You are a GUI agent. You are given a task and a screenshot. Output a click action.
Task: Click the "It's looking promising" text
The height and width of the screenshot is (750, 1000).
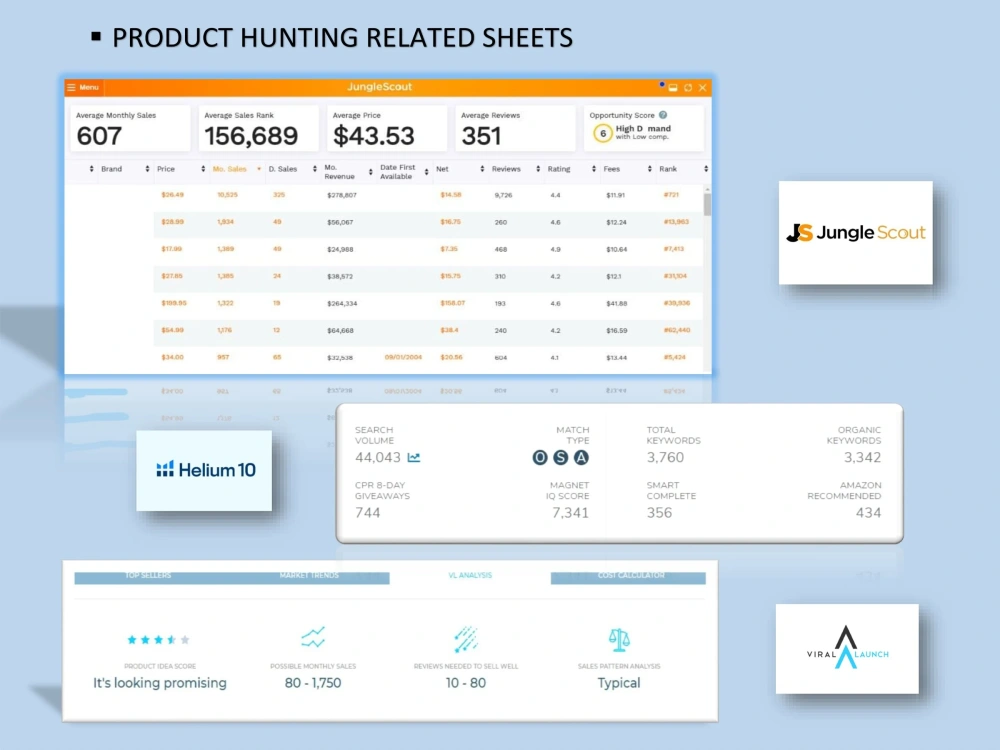pos(159,683)
